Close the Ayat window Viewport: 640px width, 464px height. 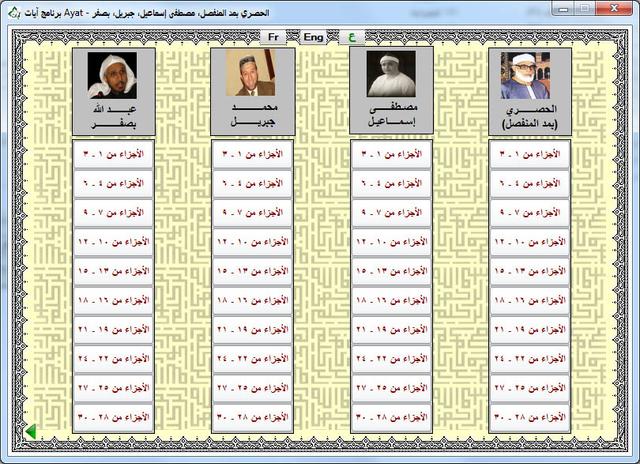(x=614, y=9)
